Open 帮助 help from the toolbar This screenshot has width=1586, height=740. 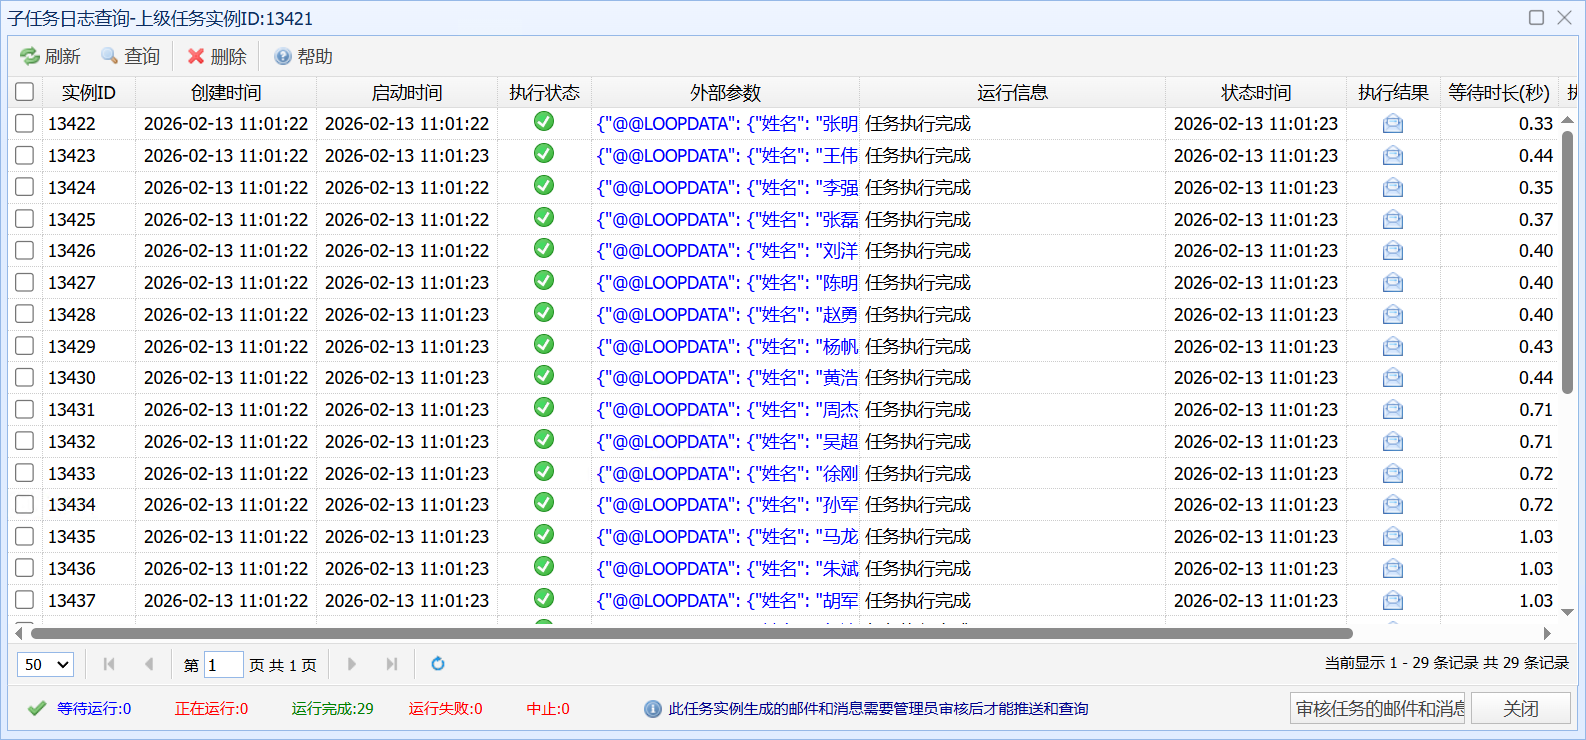(303, 57)
